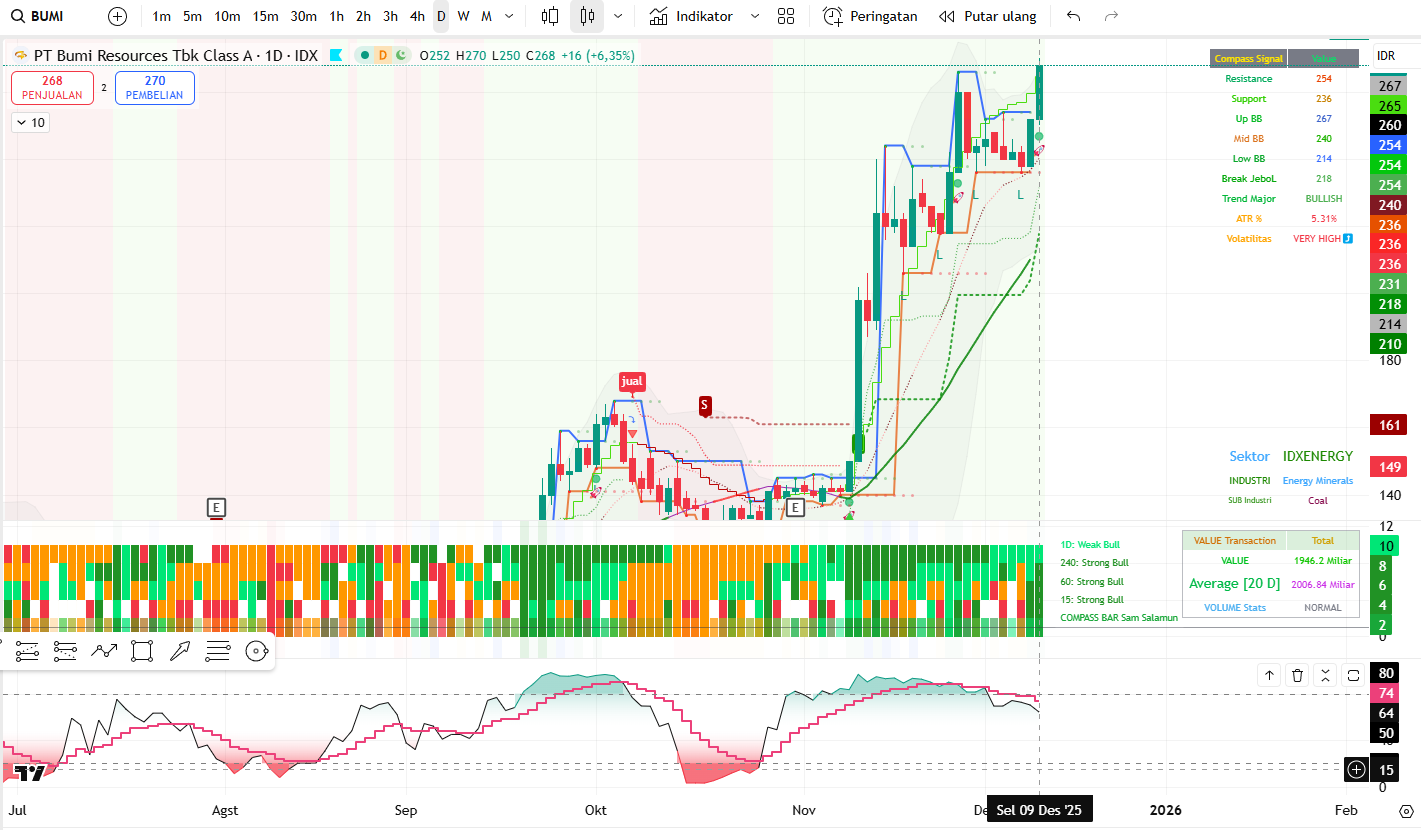Image resolution: width=1421 pixels, height=830 pixels.
Task: Open the circular measure tool icon
Action: coord(256,651)
